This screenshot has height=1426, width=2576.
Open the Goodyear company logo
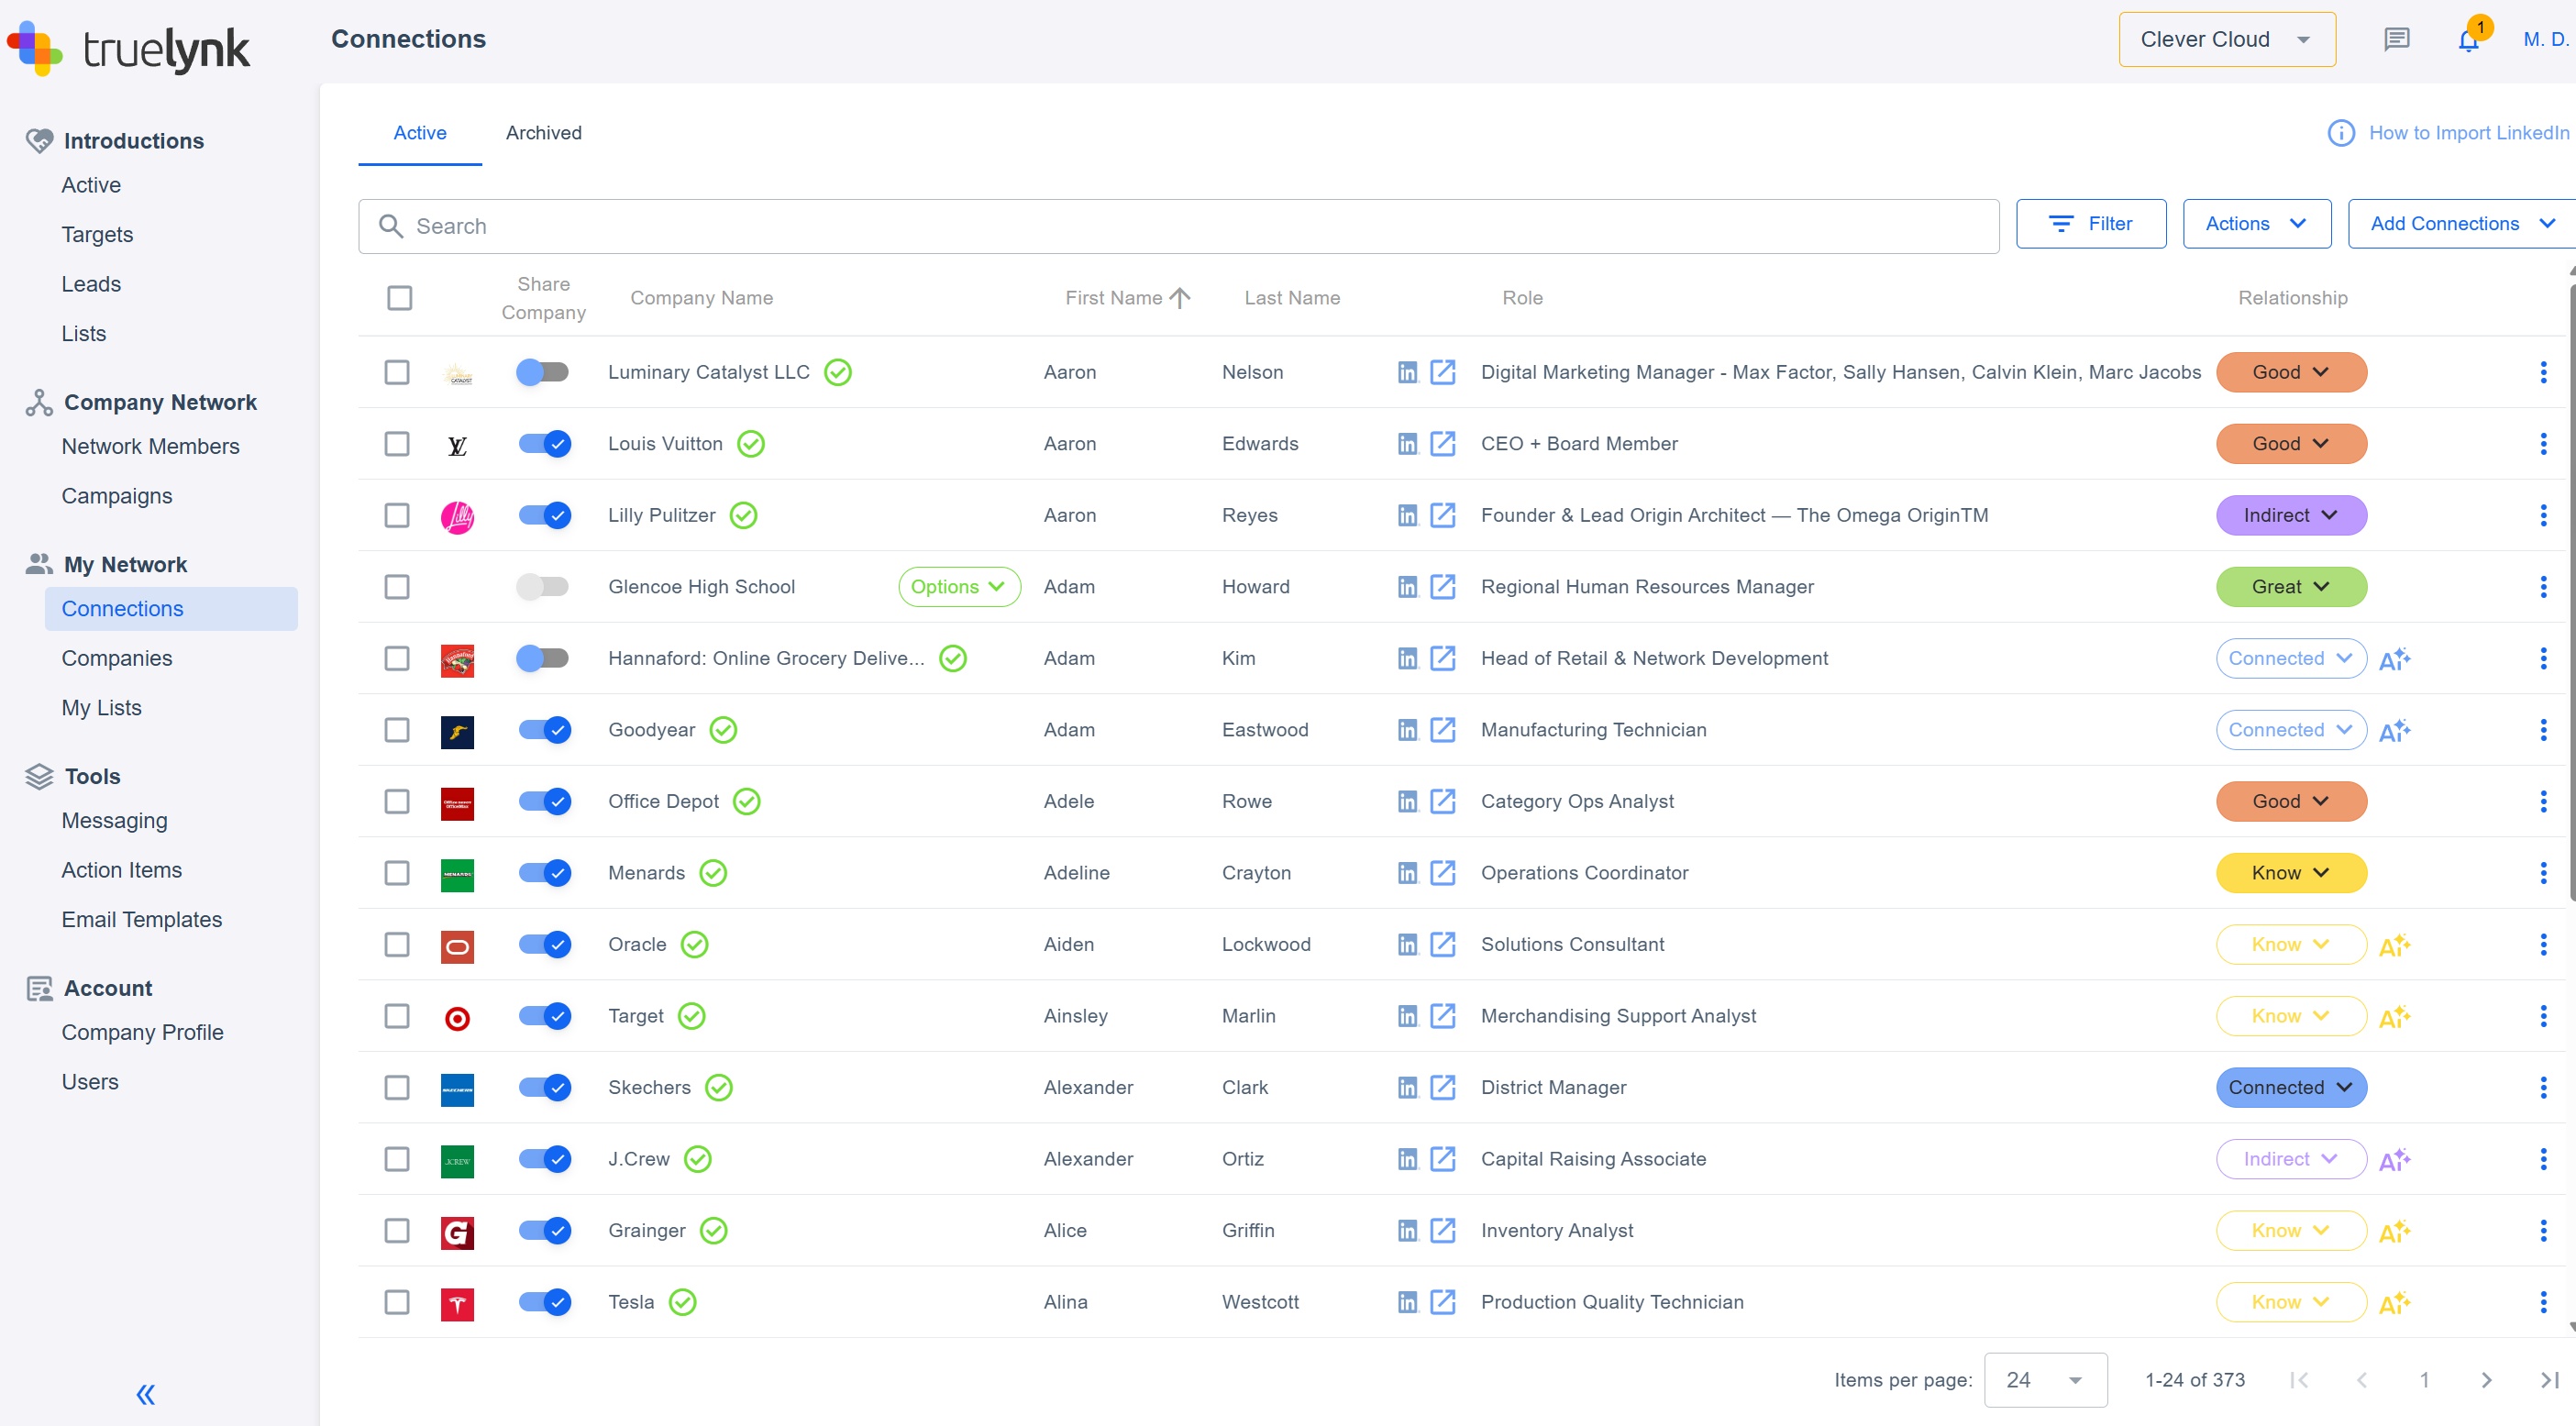click(457, 732)
